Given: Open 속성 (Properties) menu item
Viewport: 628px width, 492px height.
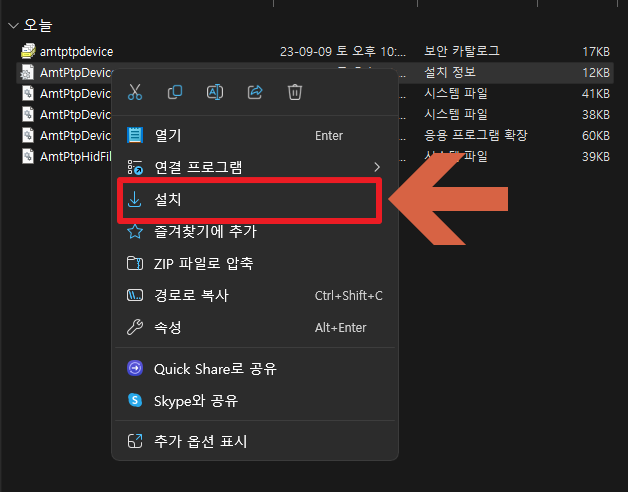Looking at the screenshot, I should click(x=255, y=328).
